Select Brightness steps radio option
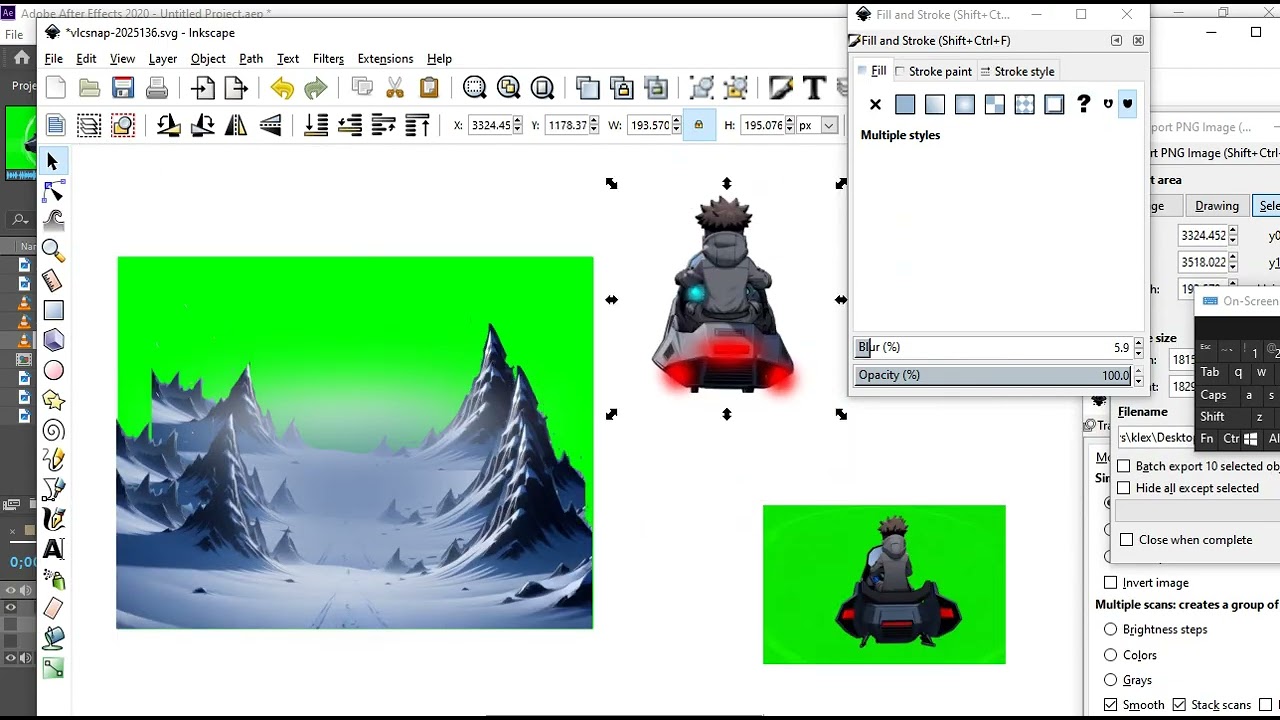 pos(1111,629)
